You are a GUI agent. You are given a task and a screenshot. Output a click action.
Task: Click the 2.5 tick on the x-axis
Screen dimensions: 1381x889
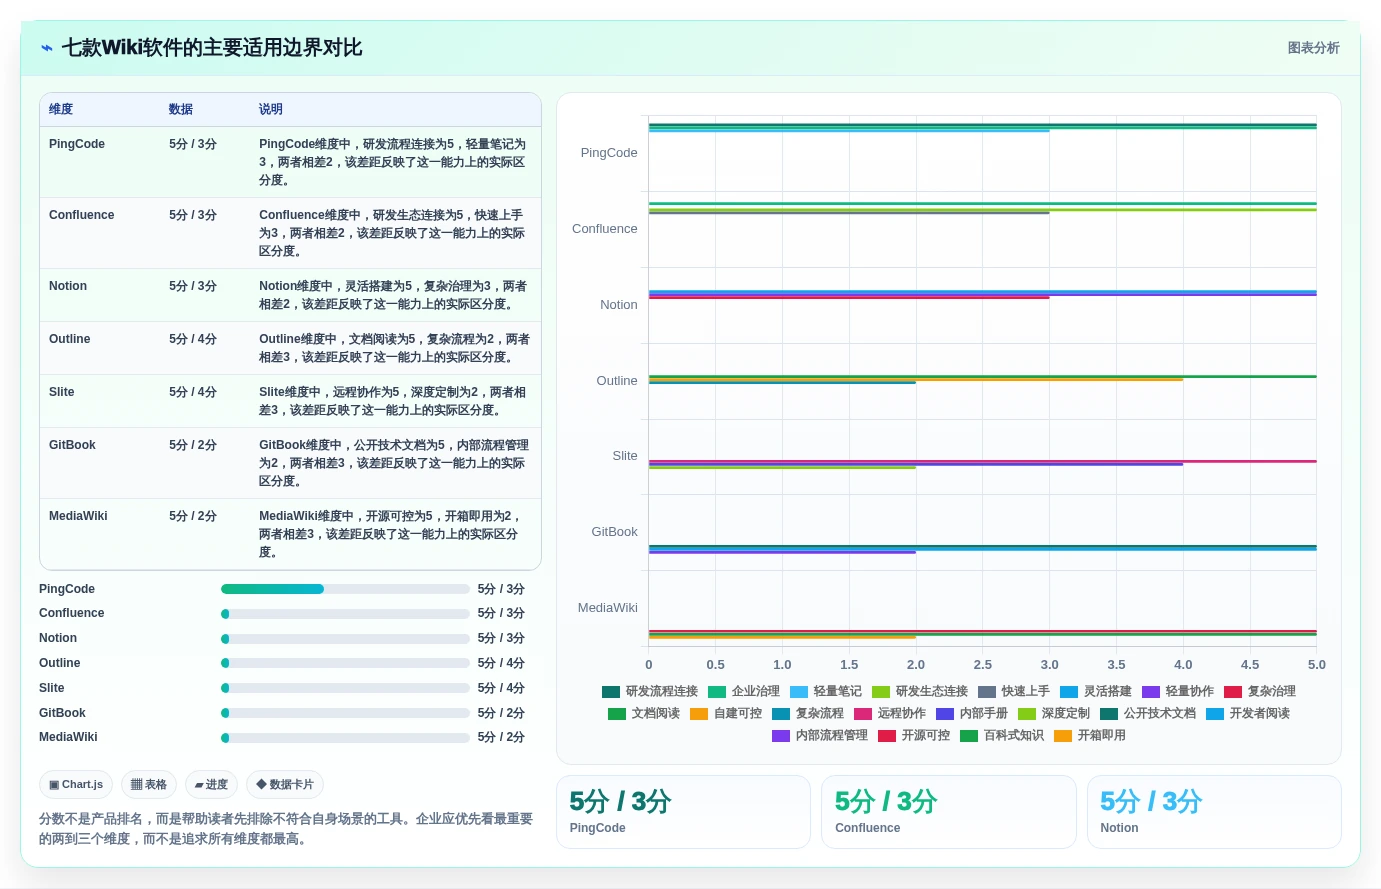(x=983, y=665)
